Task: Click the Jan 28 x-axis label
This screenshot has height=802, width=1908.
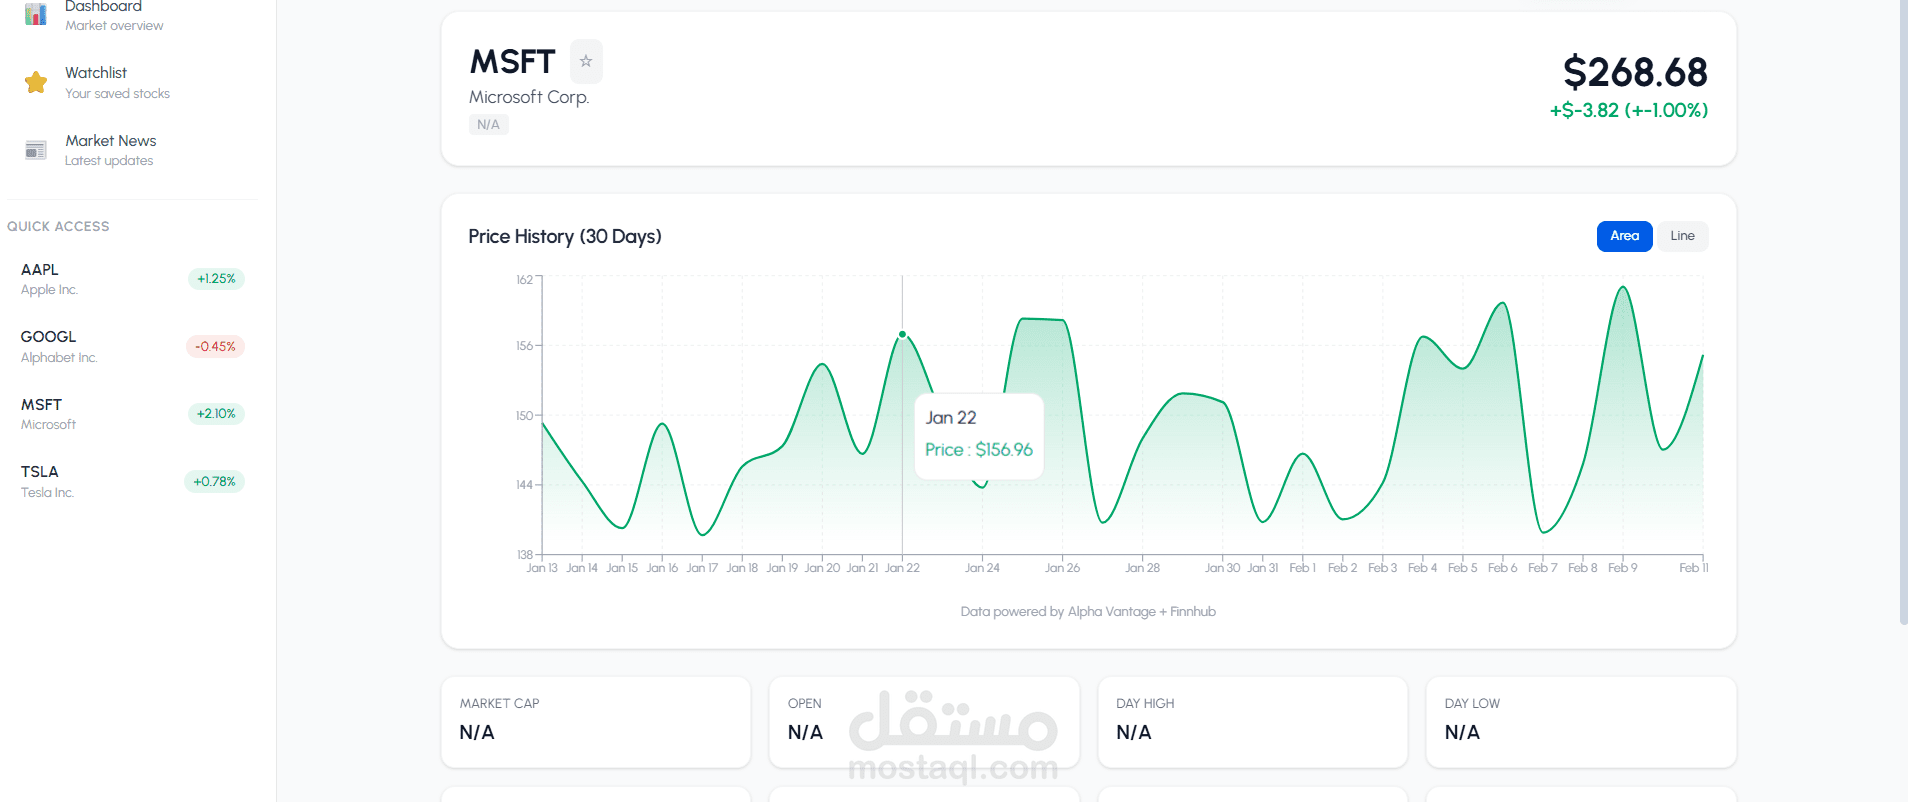Action: click(x=1142, y=568)
